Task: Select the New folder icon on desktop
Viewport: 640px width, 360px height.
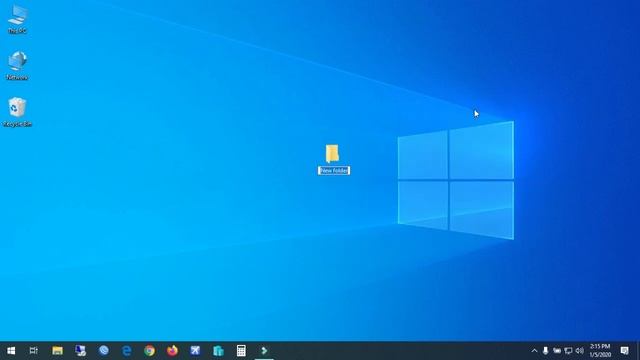Action: 332,153
